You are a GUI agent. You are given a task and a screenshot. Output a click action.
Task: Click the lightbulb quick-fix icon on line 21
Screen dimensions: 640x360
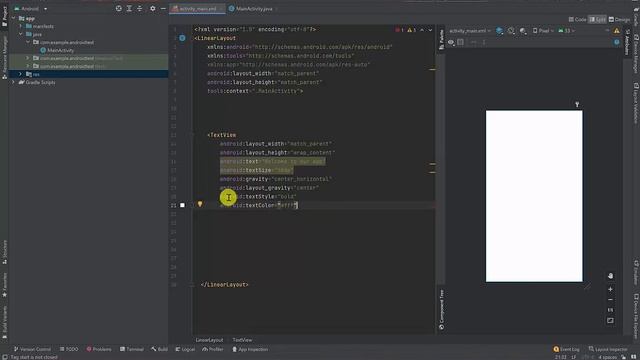(x=200, y=204)
